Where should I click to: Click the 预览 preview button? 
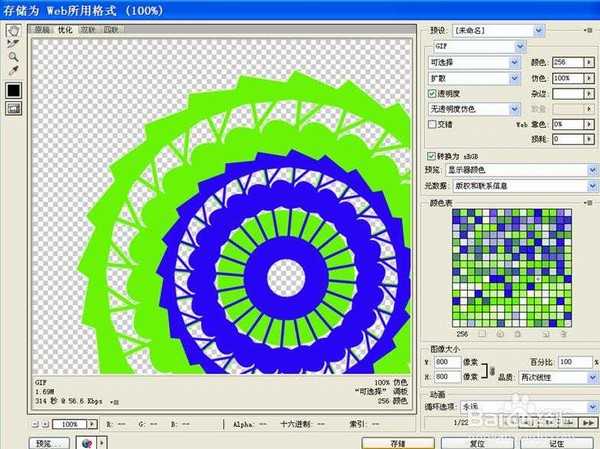(x=45, y=442)
